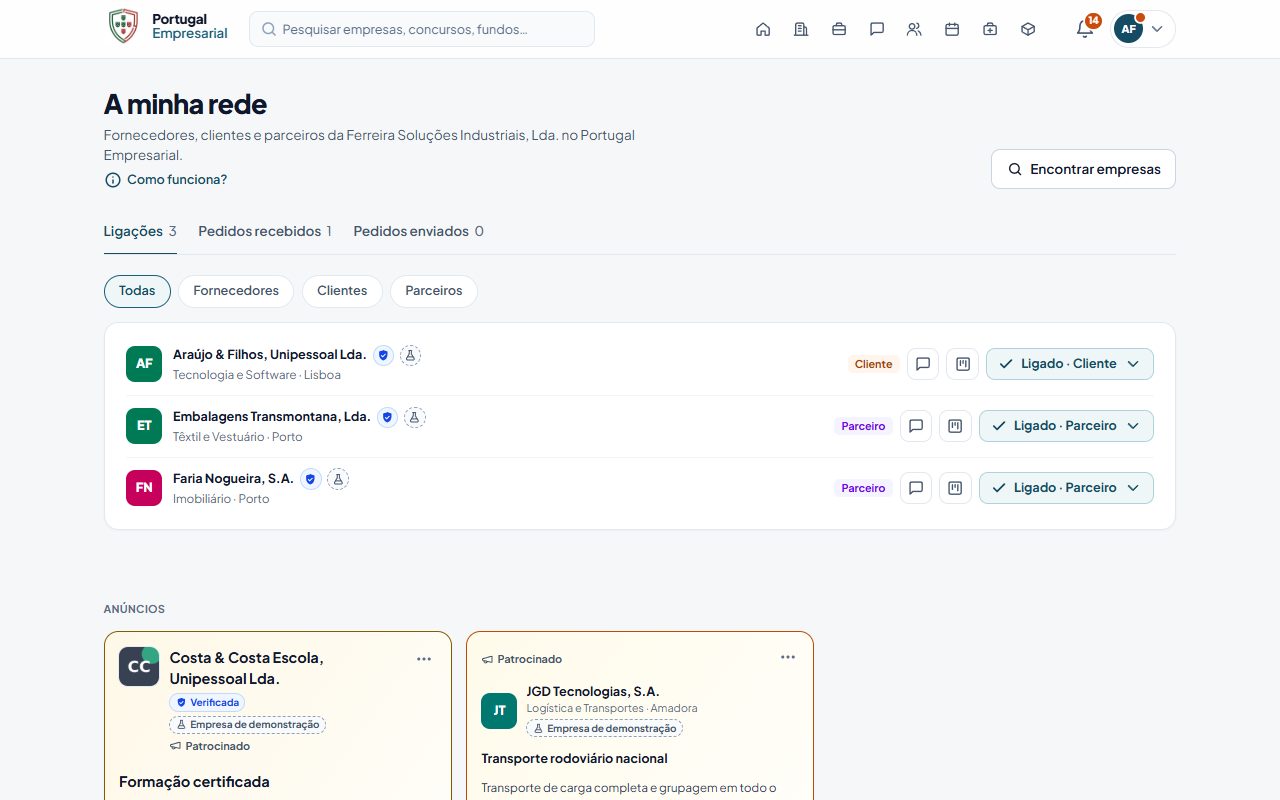
Task: Click the briefcase-with-plus icon in navigation
Action: click(990, 29)
